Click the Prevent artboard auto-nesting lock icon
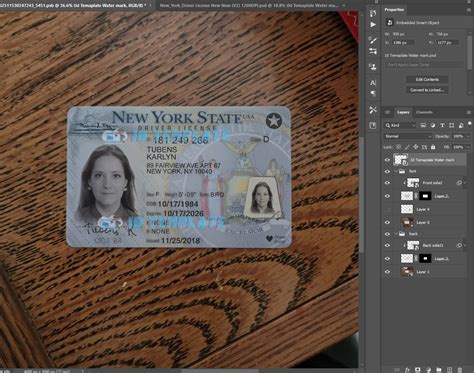 (424, 147)
